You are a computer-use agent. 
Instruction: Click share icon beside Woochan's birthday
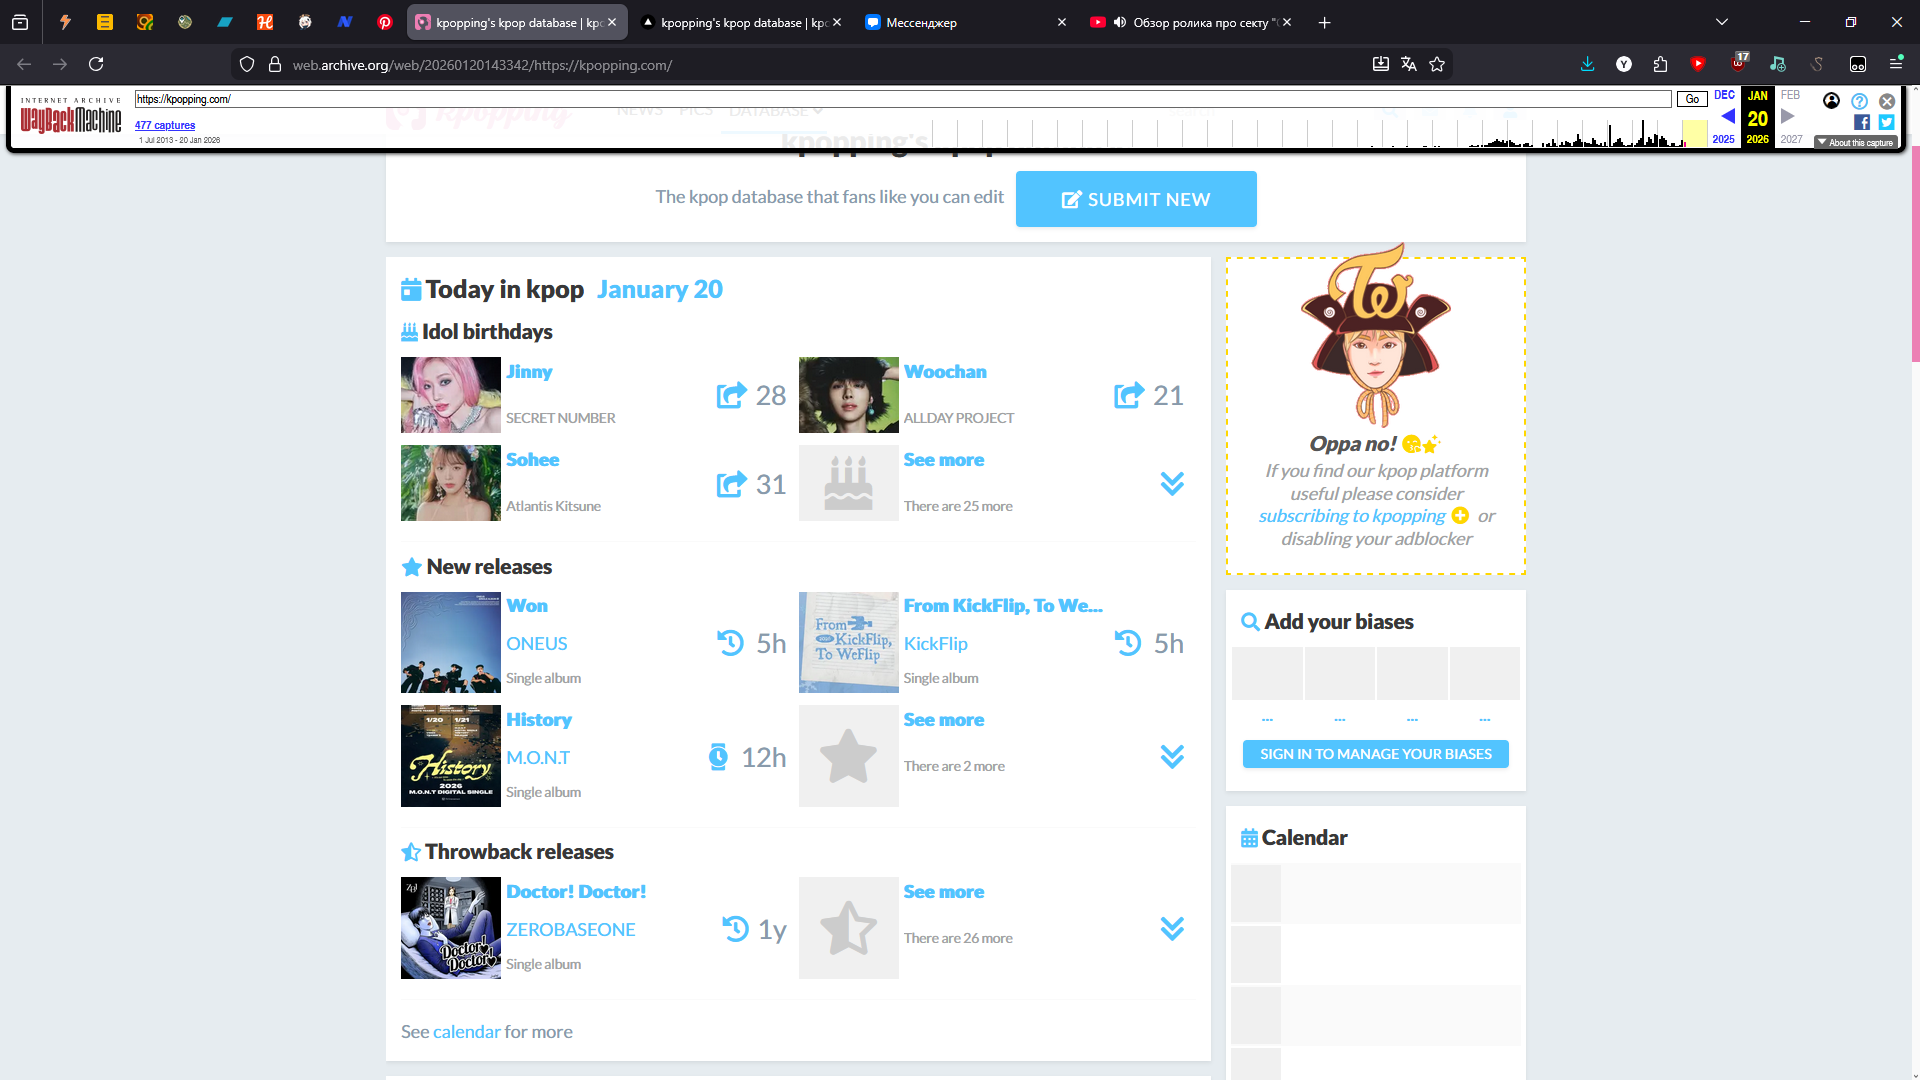click(x=1129, y=396)
